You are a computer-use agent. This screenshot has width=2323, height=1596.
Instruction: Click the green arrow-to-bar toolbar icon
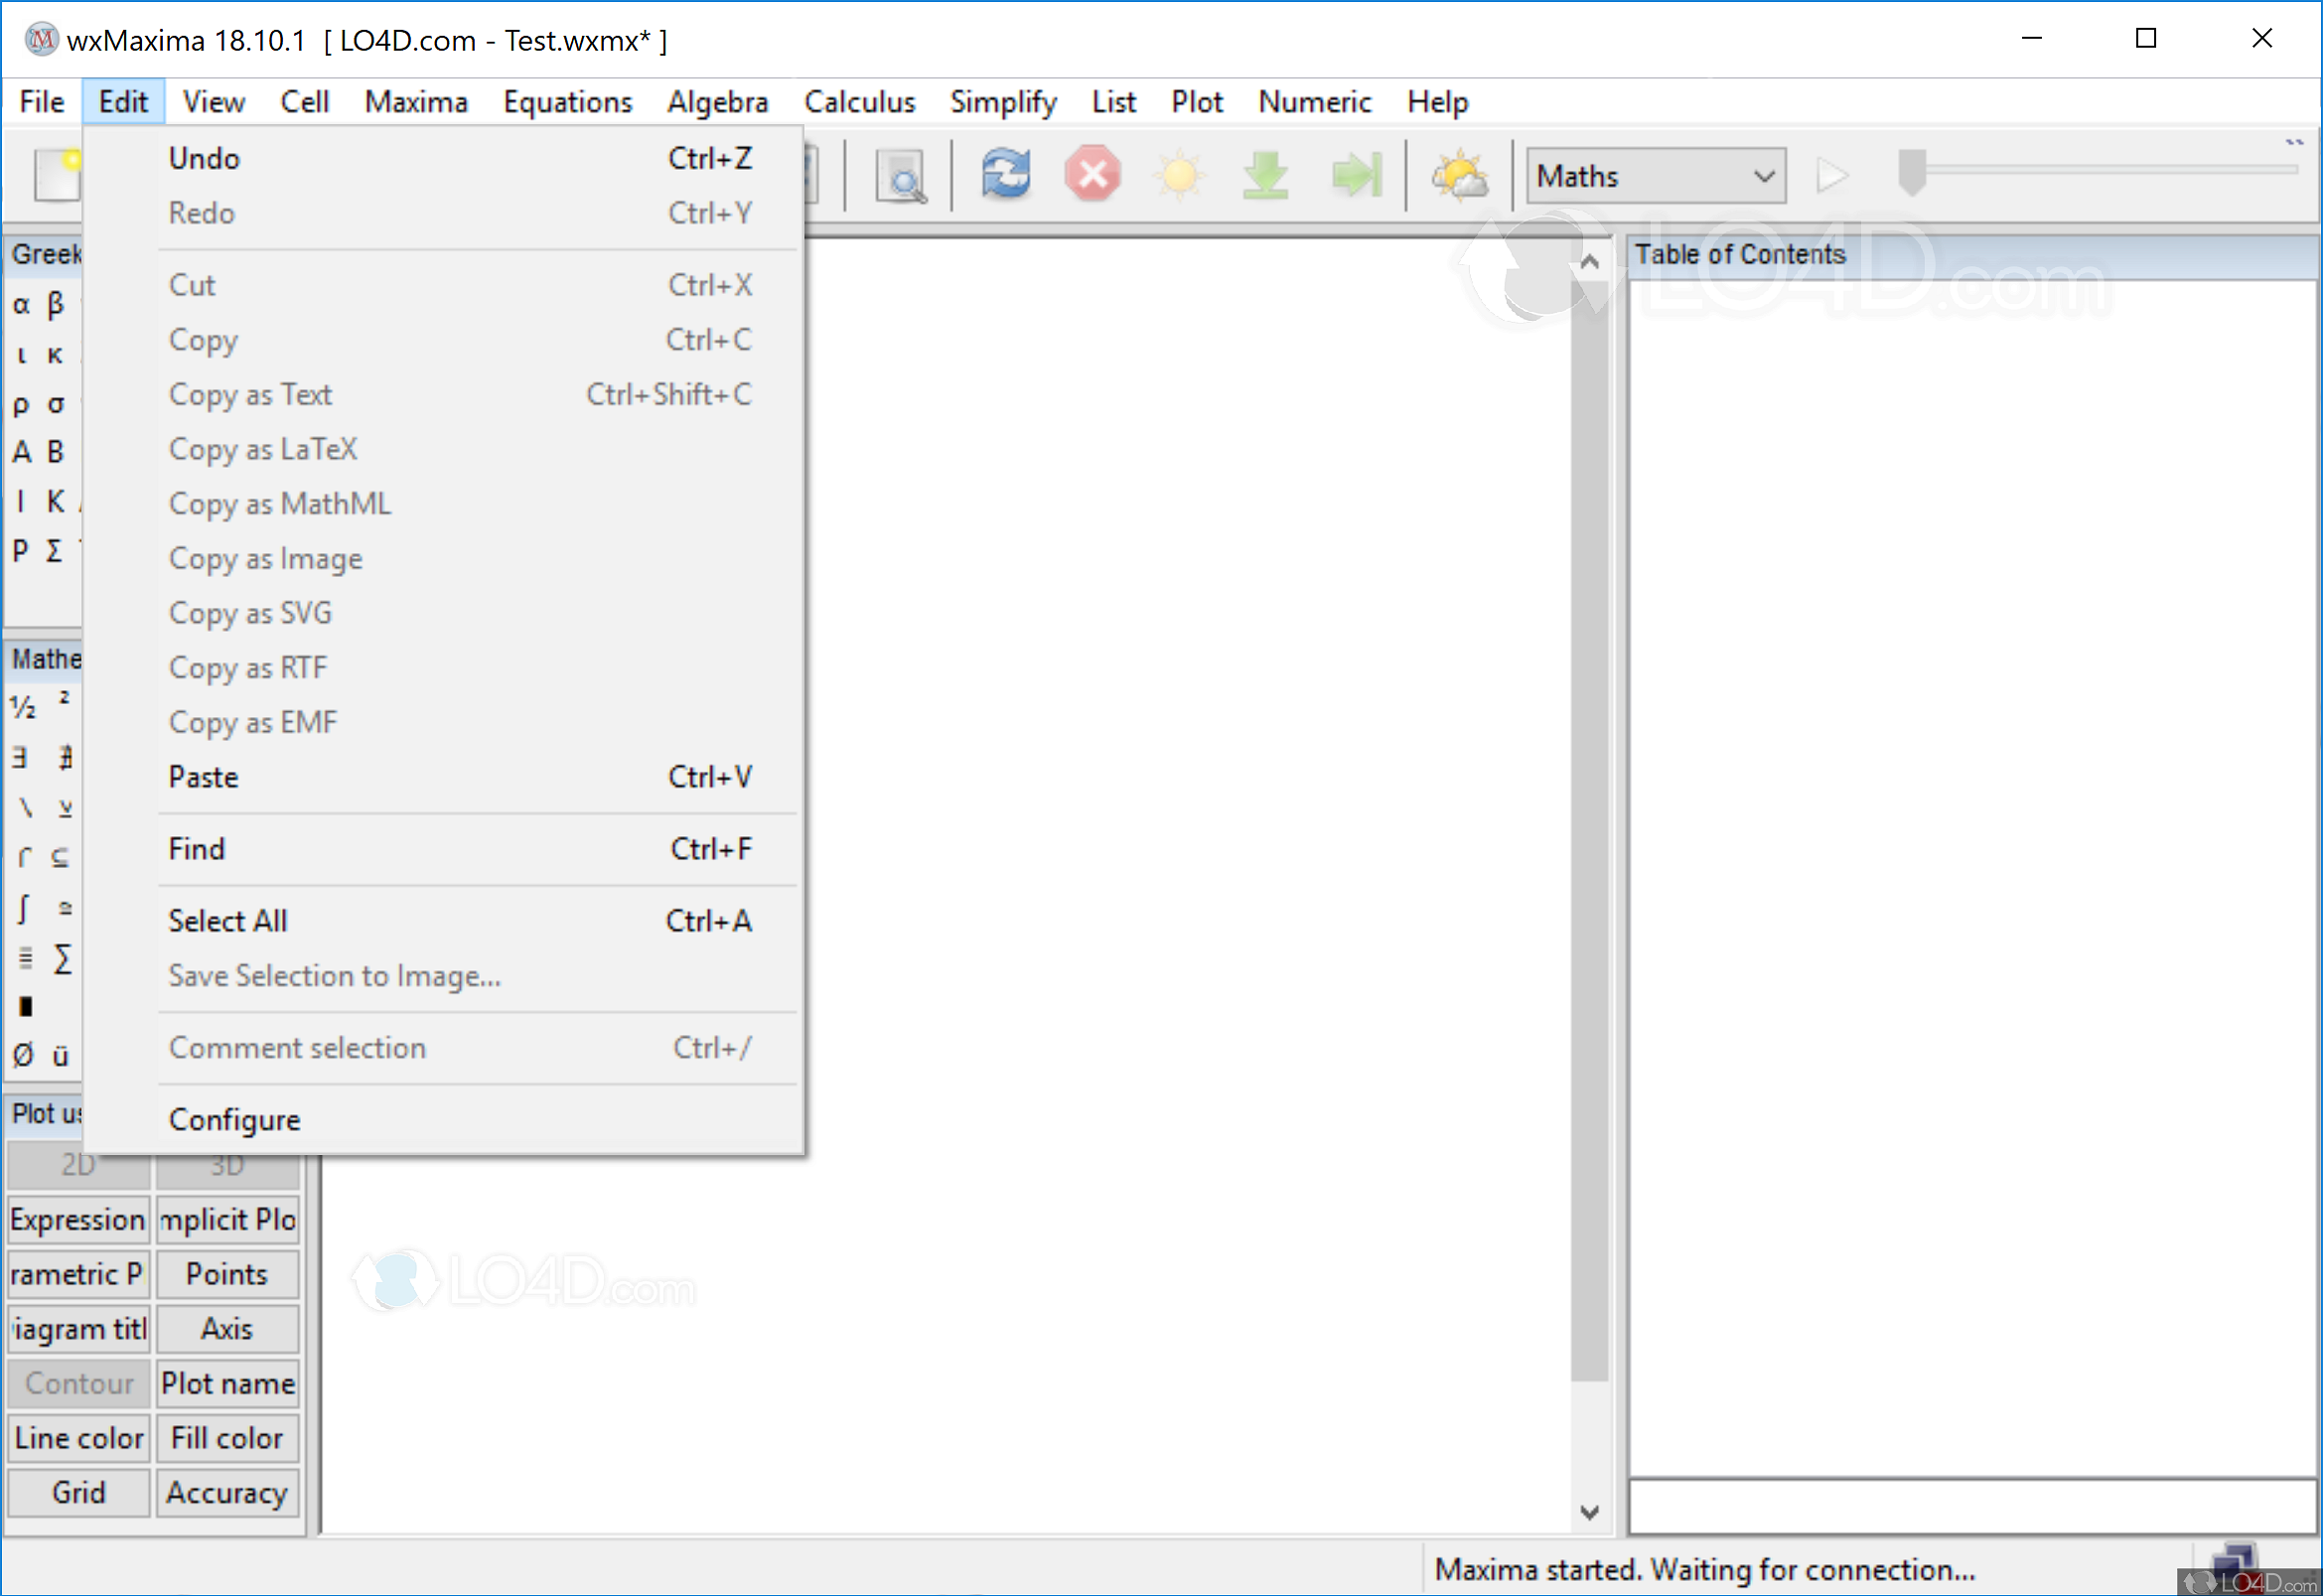click(1356, 175)
